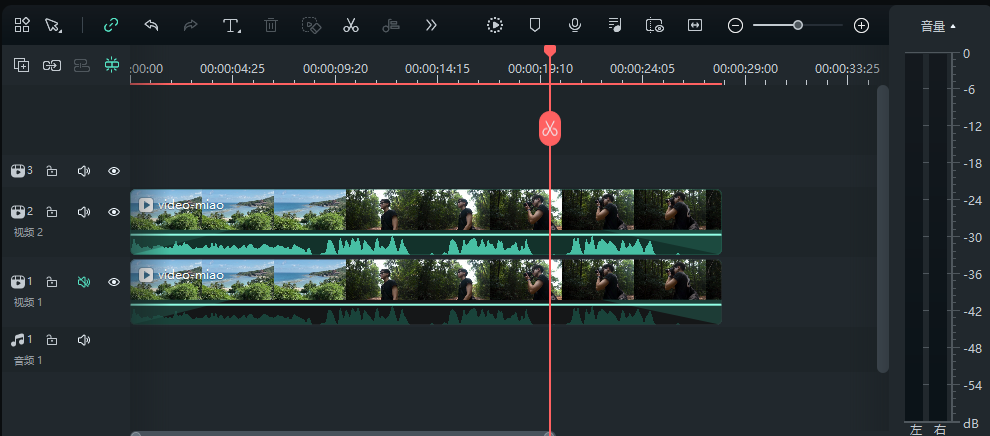Start voiceover recording with microphone icon
990x436 pixels.
575,25
